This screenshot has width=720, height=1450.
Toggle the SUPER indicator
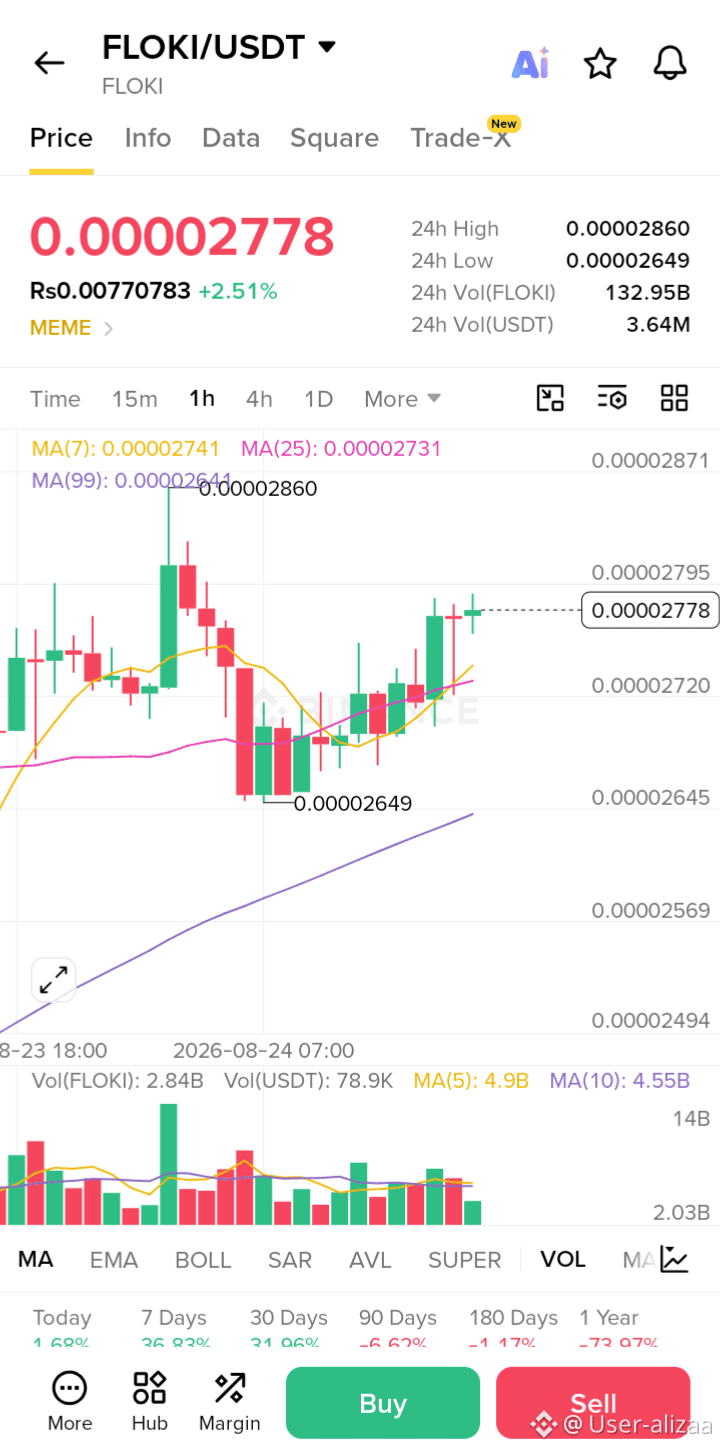click(465, 1260)
